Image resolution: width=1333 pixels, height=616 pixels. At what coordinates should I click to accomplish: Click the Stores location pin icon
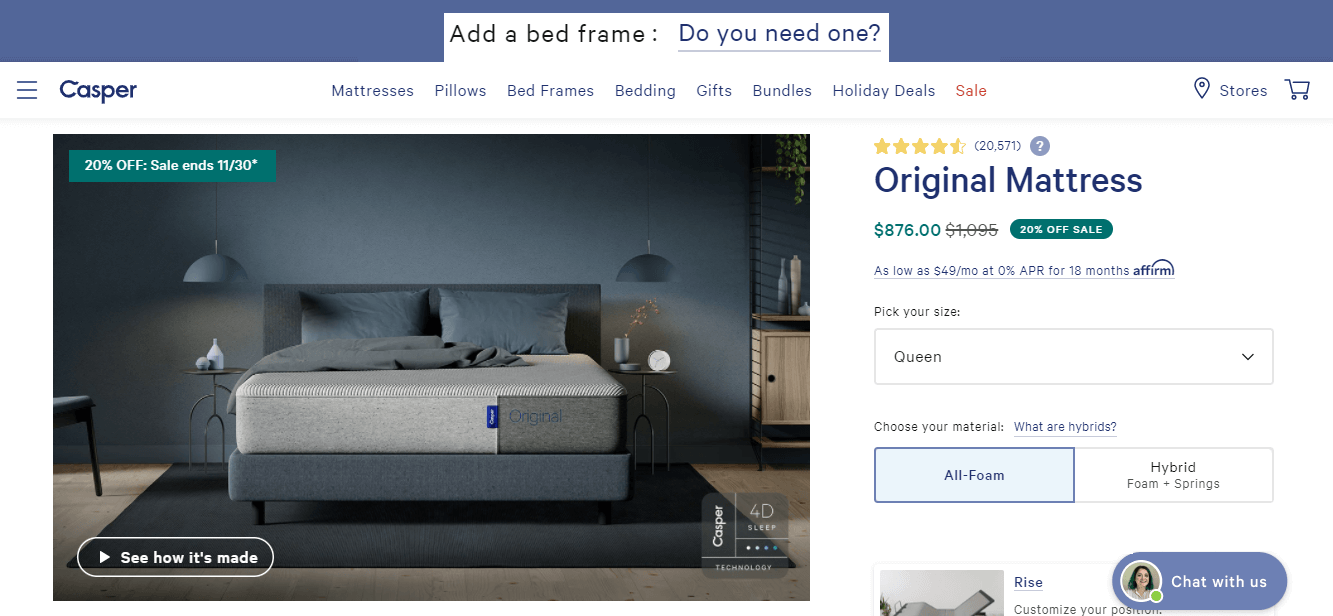pos(1201,89)
